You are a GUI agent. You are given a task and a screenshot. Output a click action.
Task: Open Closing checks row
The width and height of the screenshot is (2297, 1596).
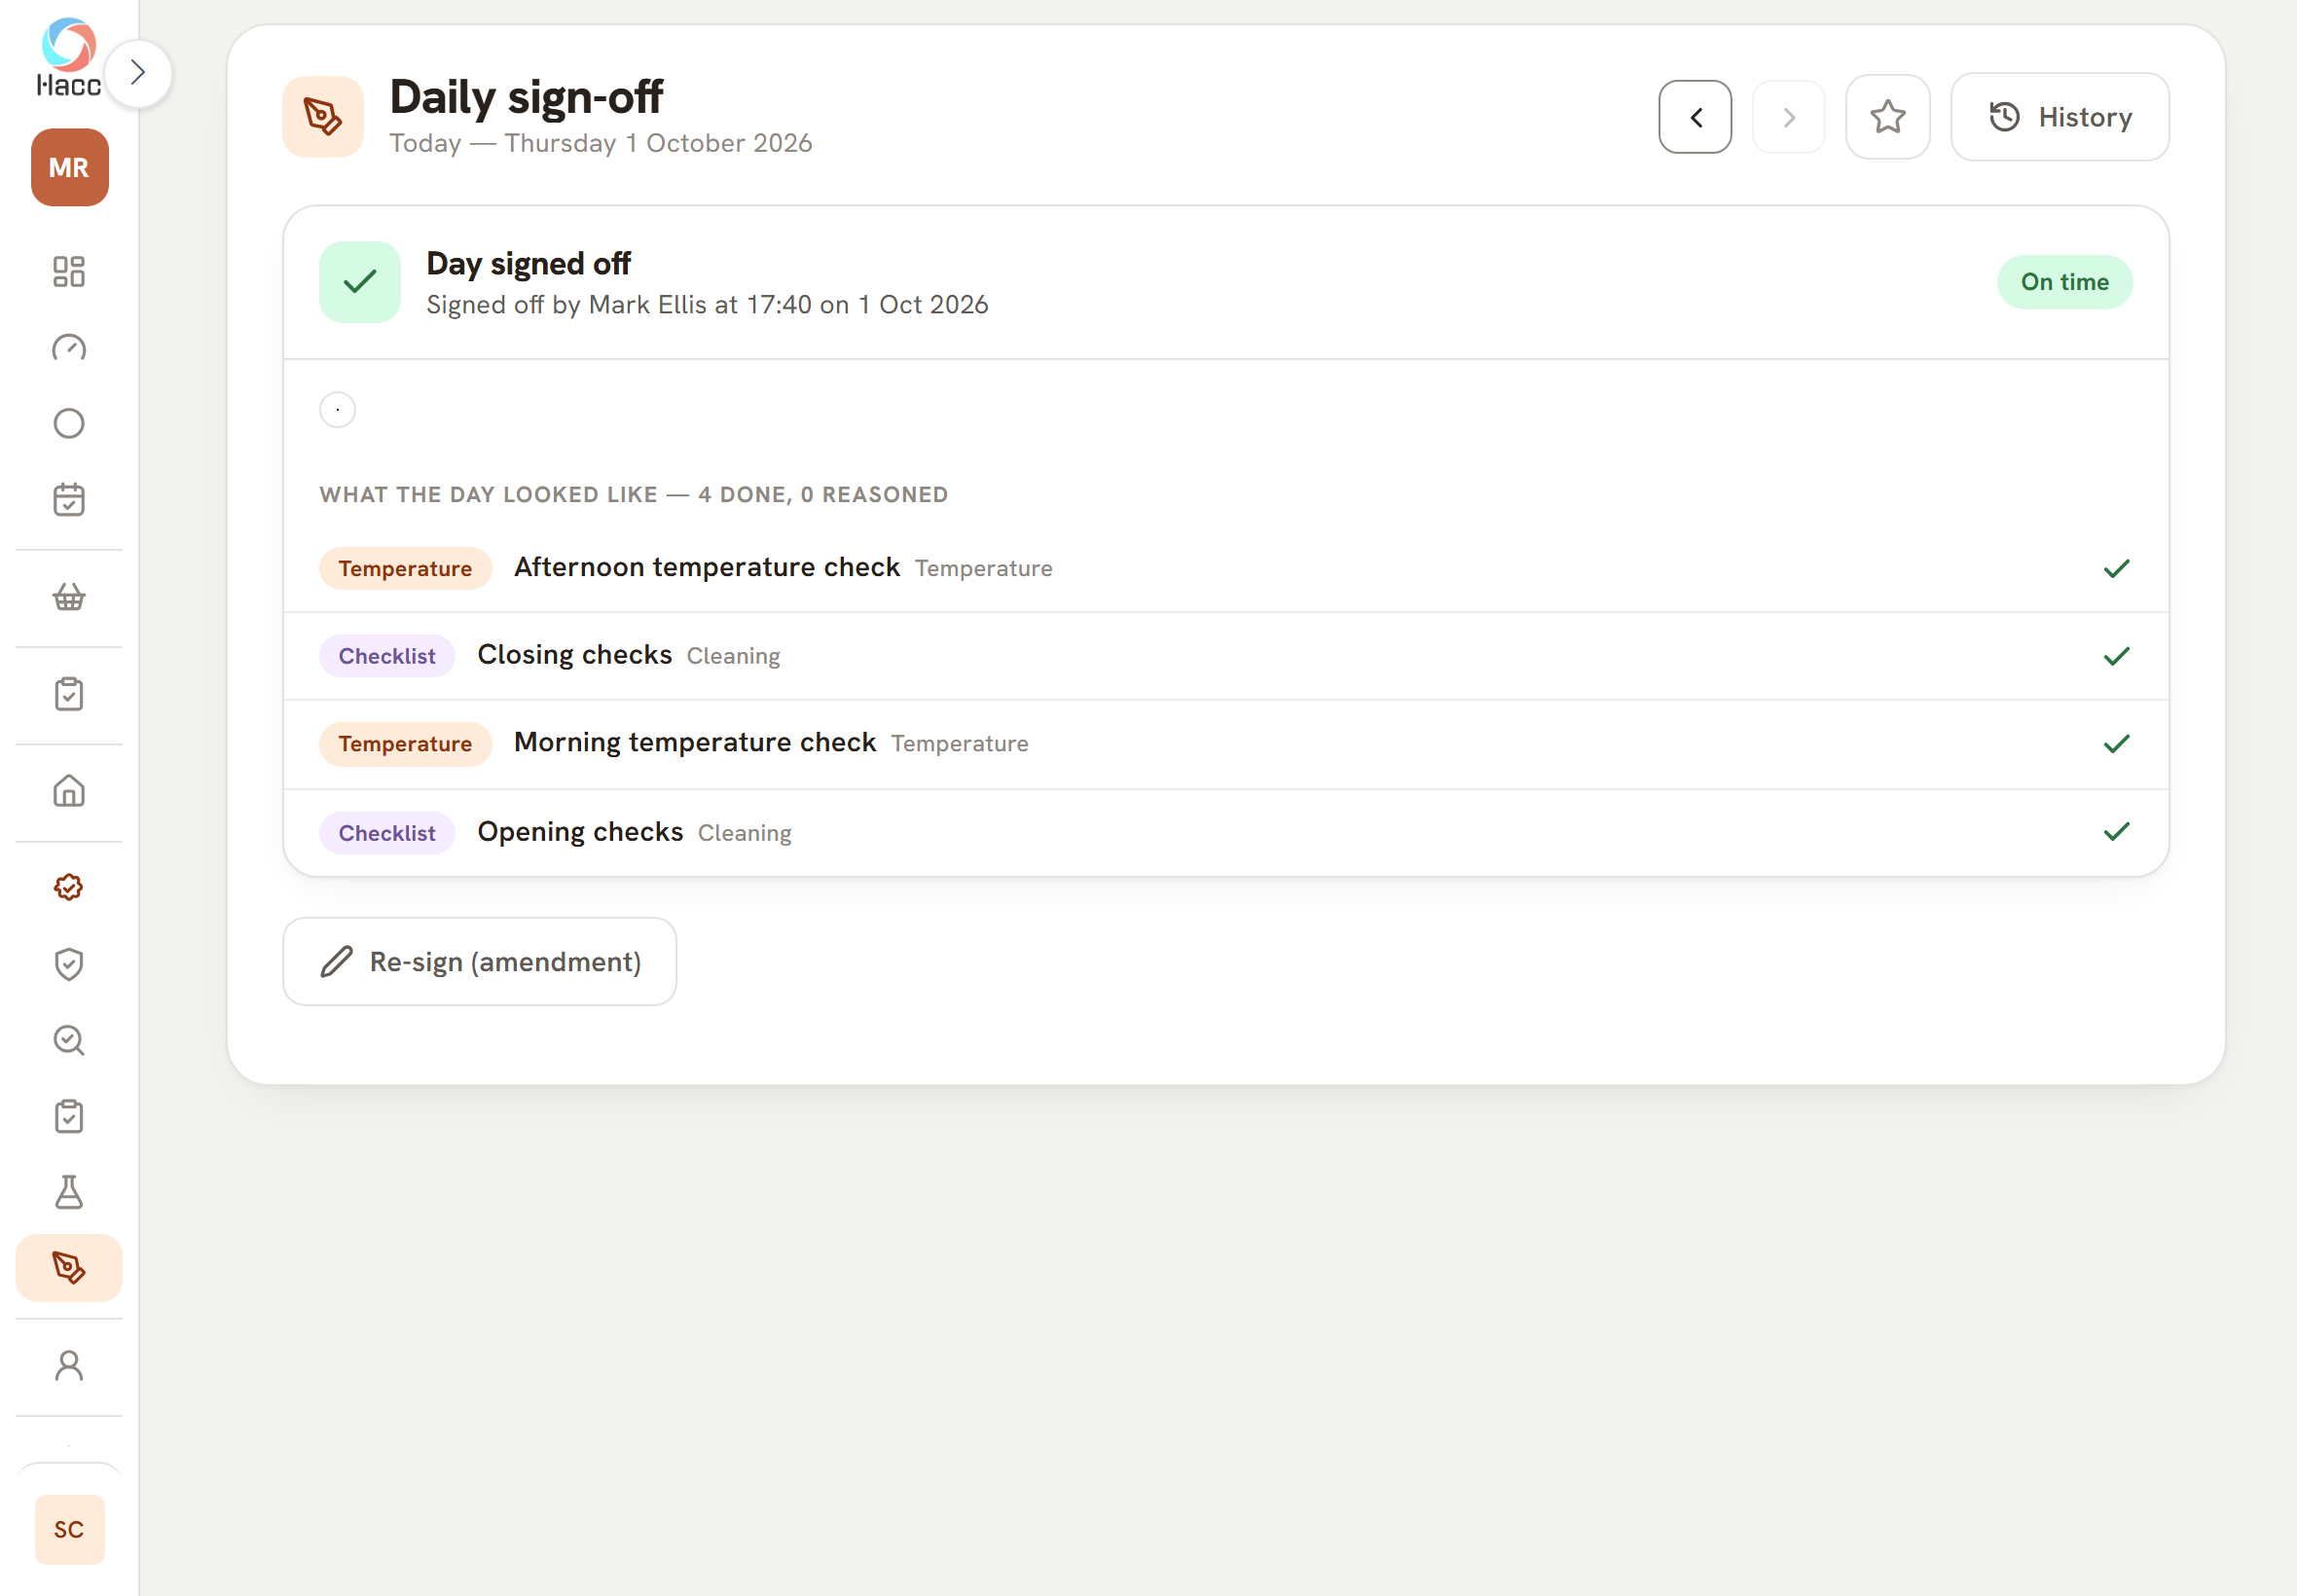(1225, 656)
